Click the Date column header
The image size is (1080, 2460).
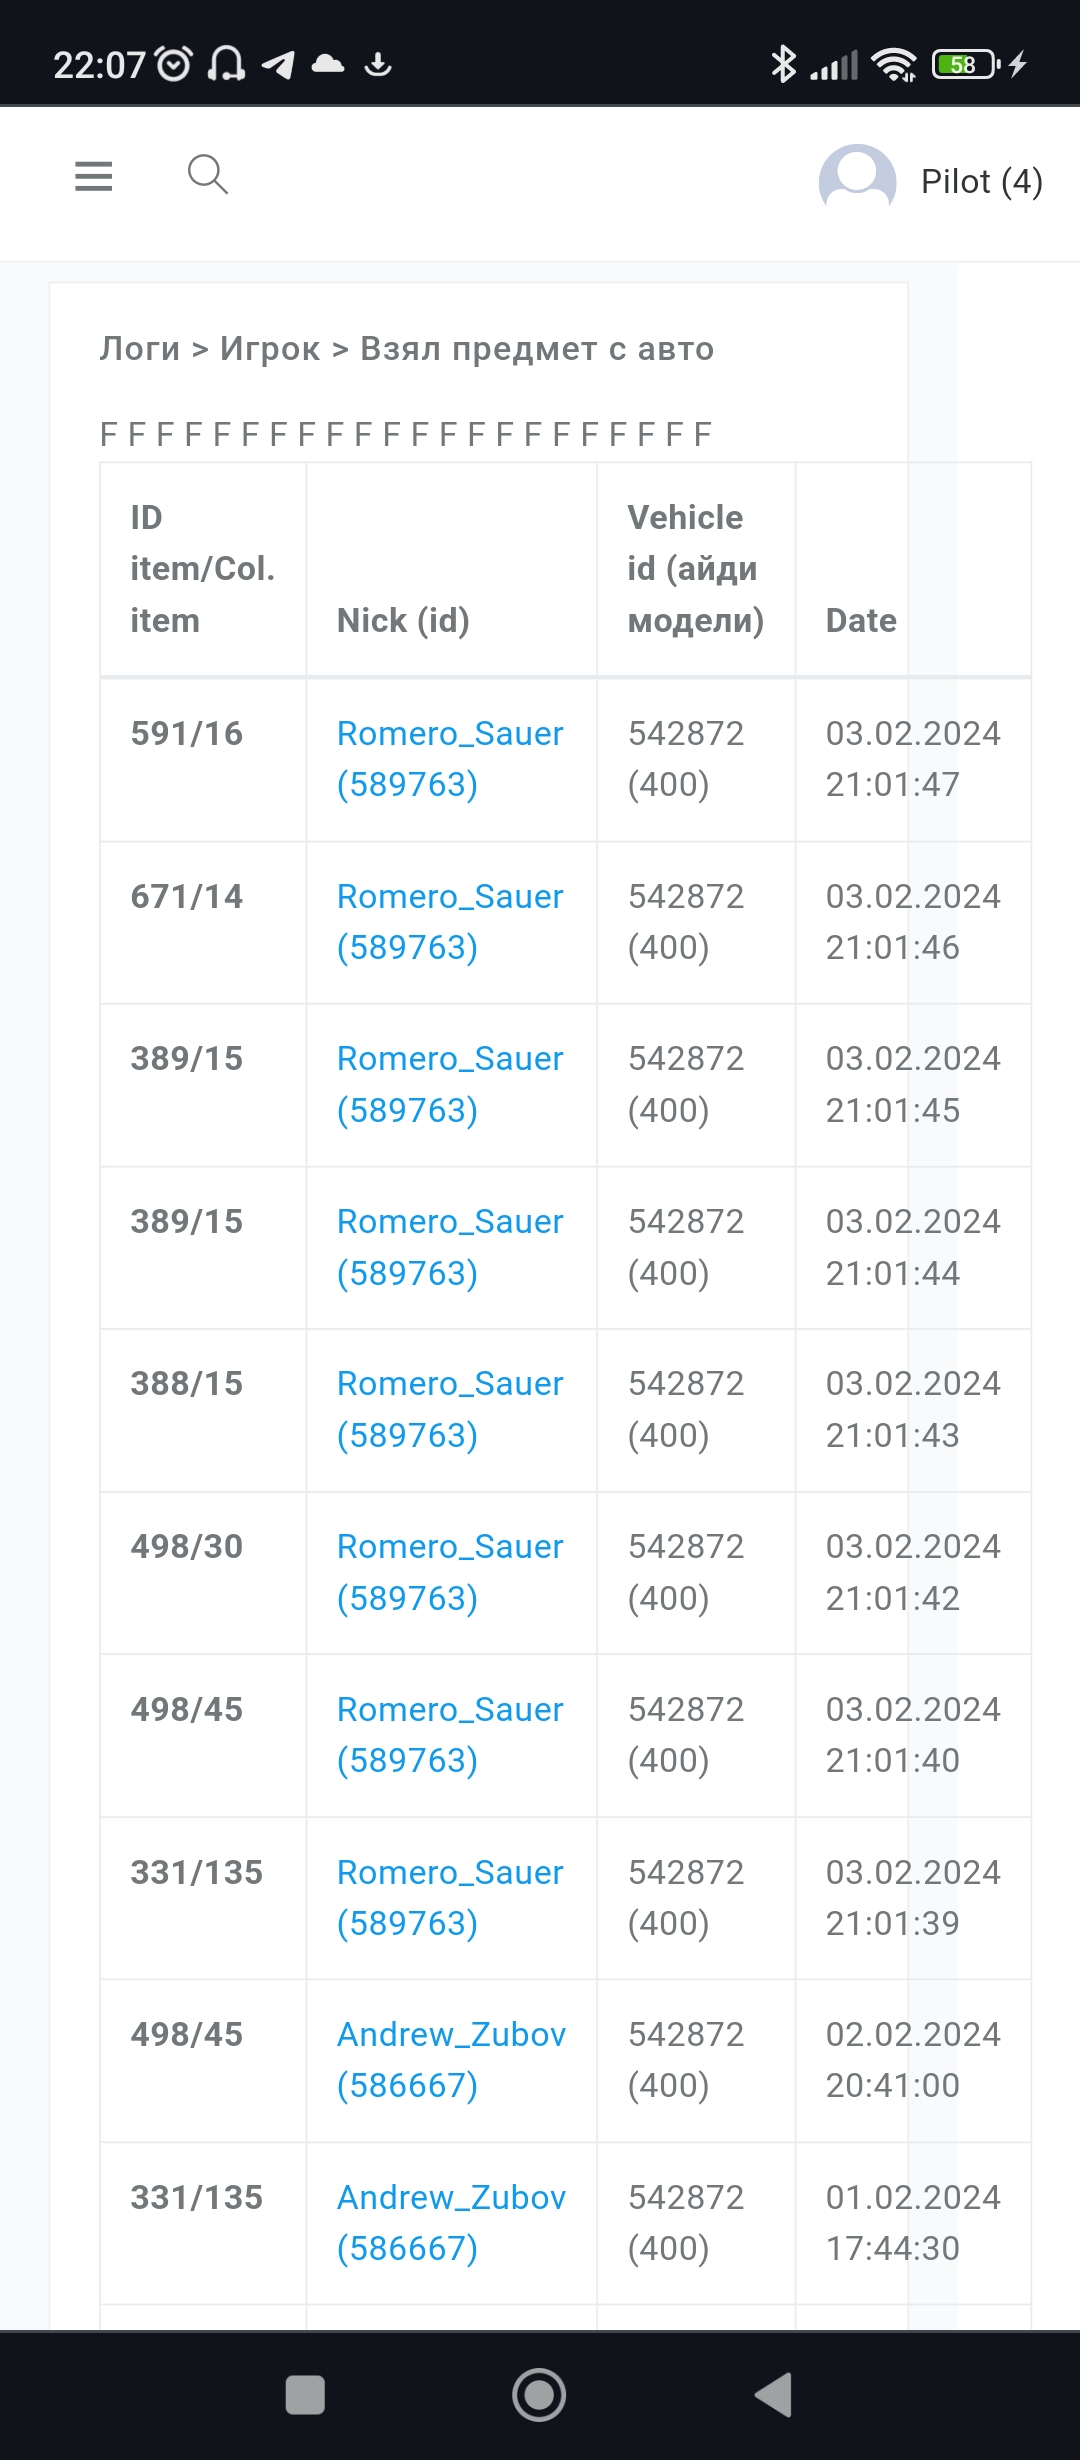(x=861, y=620)
